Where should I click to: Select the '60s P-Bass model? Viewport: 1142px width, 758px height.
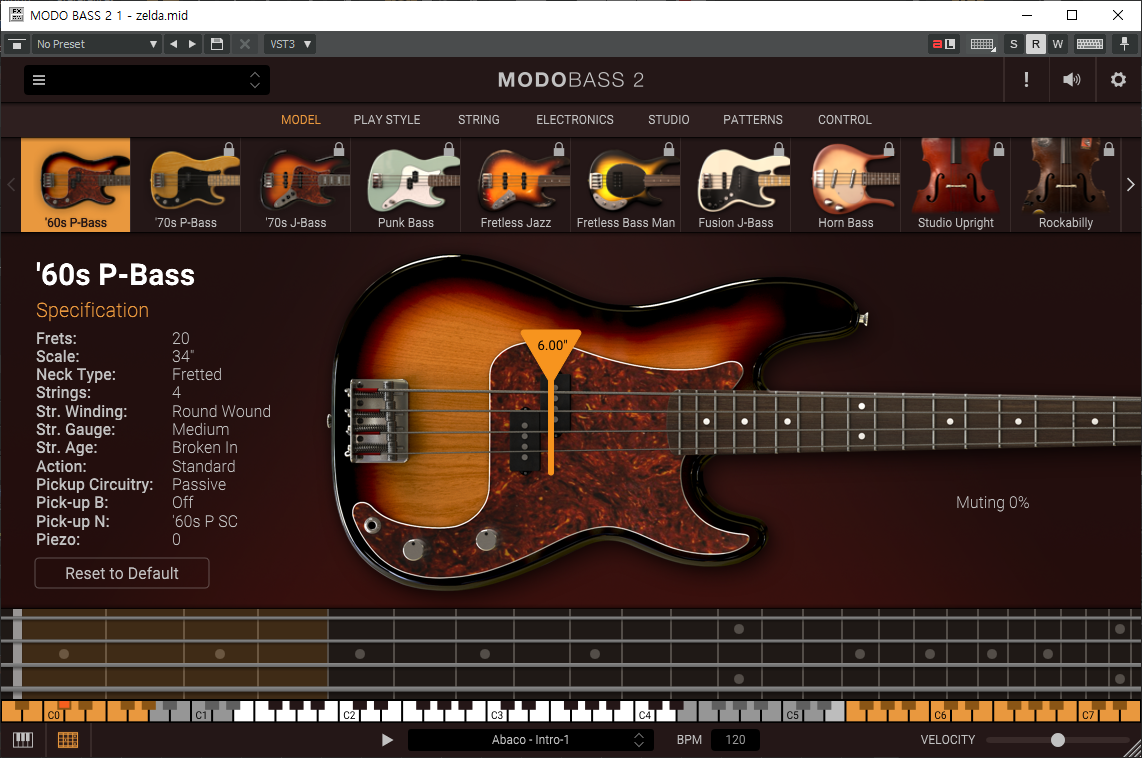pos(76,185)
